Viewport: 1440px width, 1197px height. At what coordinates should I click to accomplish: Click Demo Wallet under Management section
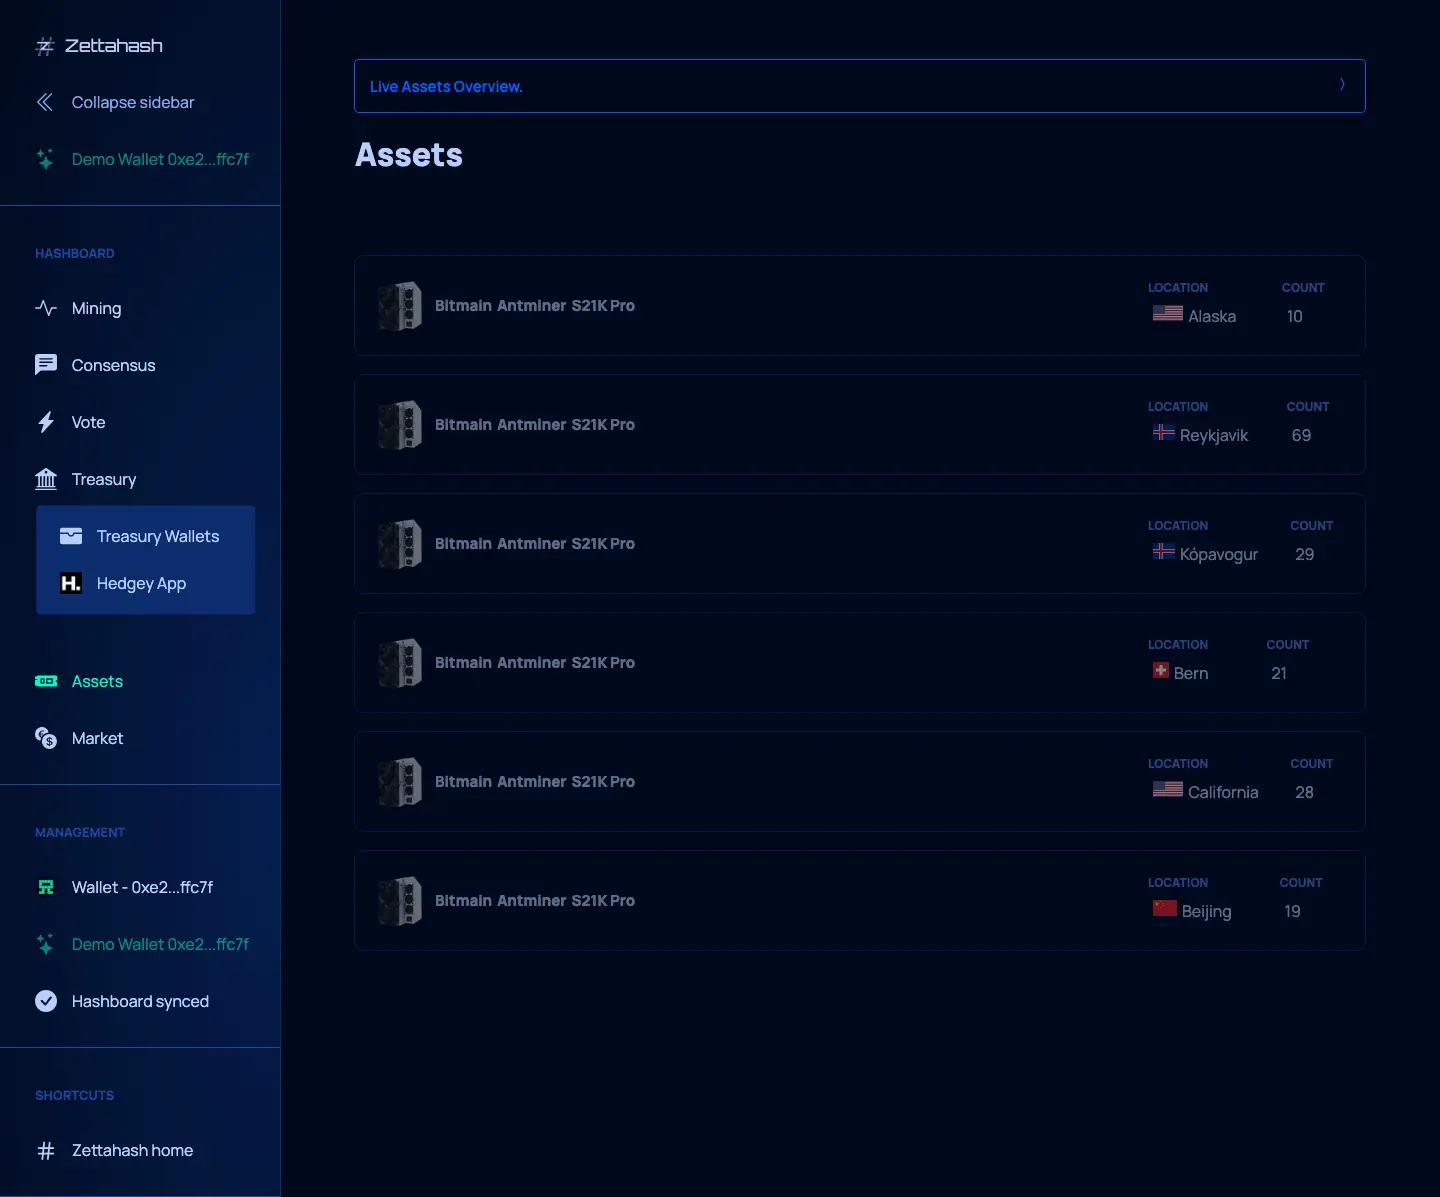pos(160,944)
